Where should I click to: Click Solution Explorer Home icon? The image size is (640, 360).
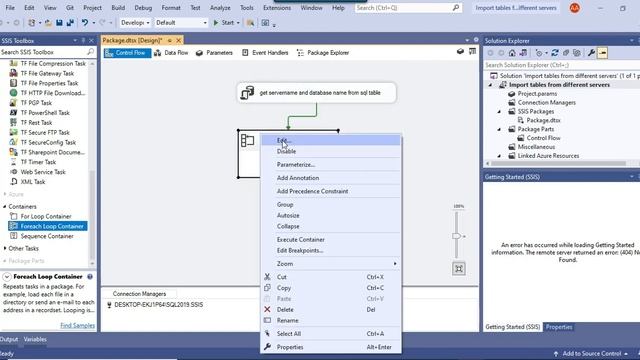click(x=512, y=53)
